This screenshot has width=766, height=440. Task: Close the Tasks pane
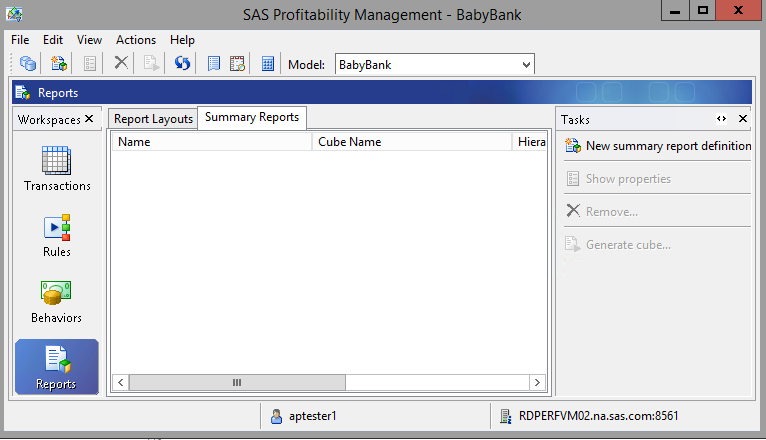coord(742,119)
